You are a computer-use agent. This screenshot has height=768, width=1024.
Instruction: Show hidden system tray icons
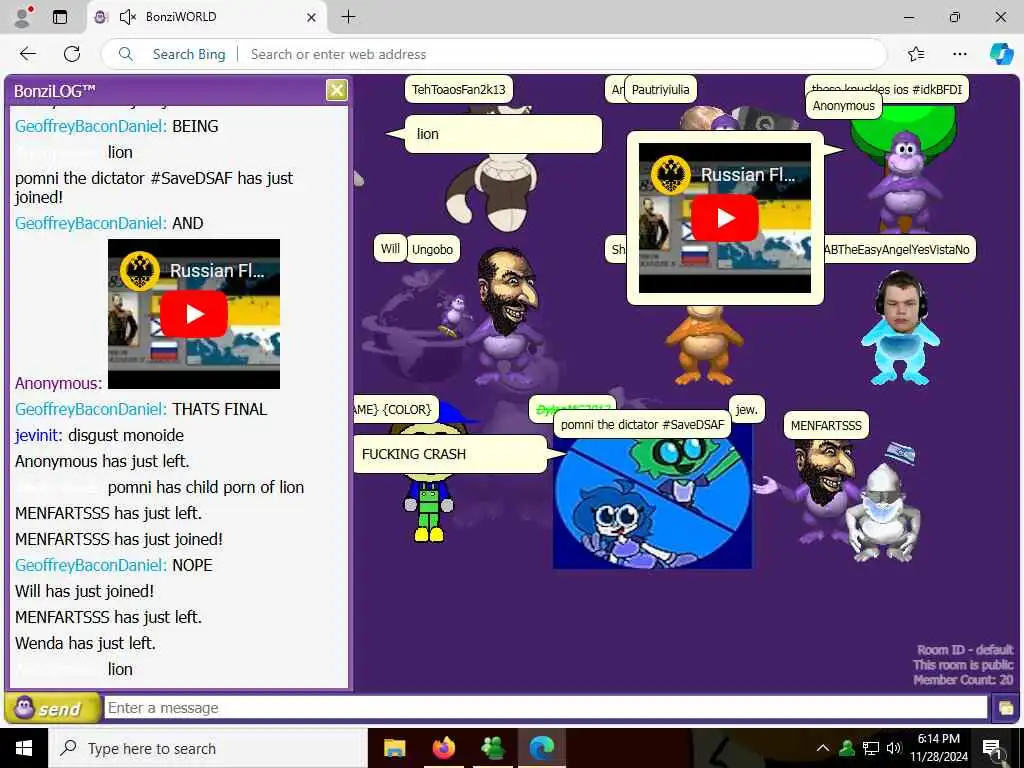point(823,748)
